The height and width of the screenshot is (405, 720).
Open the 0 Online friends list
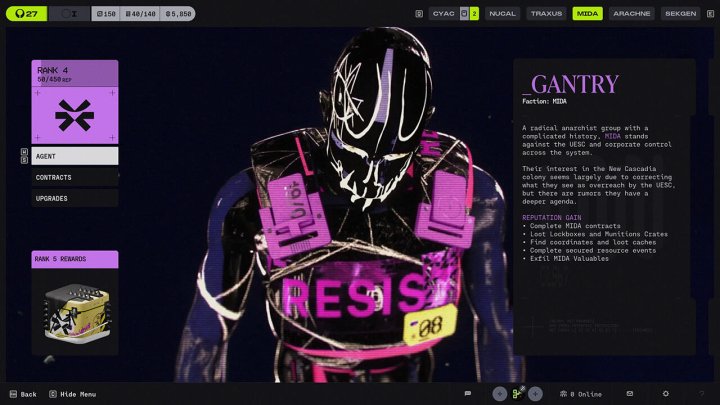(580, 394)
